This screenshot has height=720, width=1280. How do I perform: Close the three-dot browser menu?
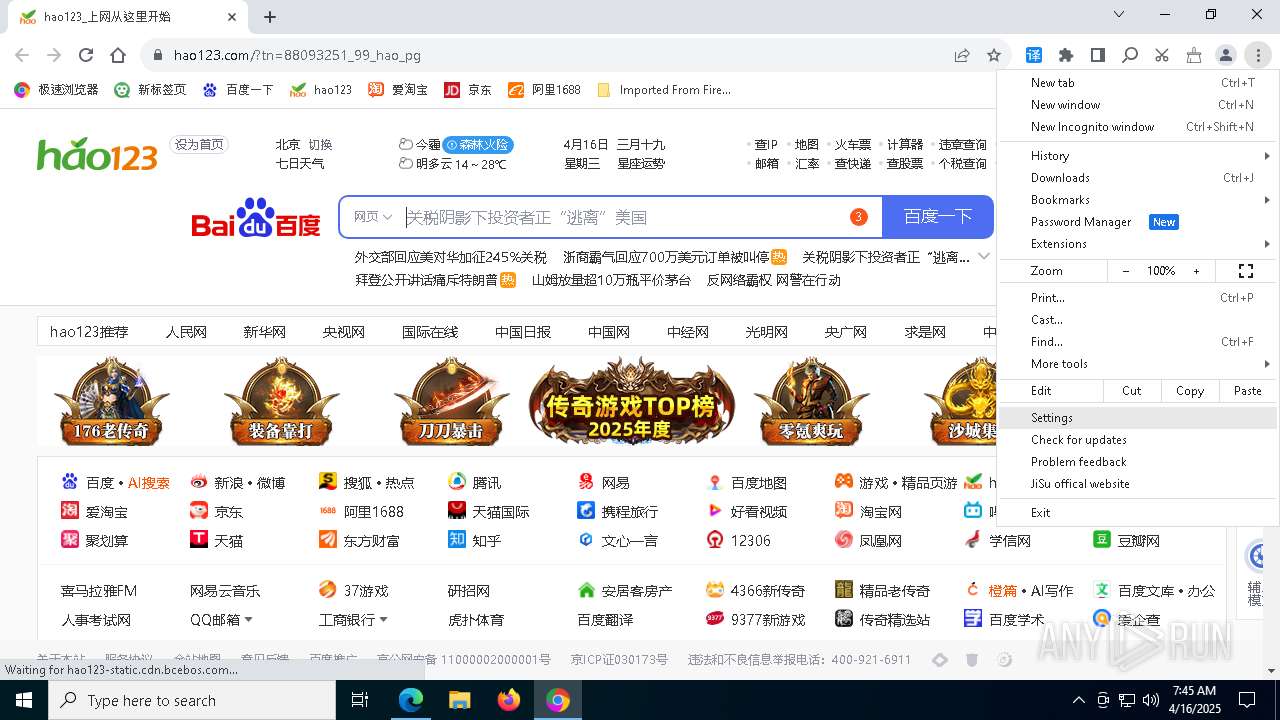(x=1258, y=55)
